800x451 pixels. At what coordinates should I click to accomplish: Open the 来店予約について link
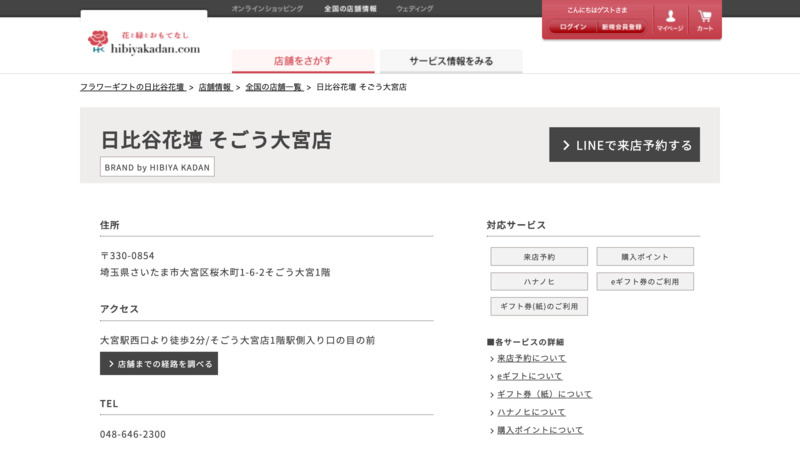(x=531, y=358)
